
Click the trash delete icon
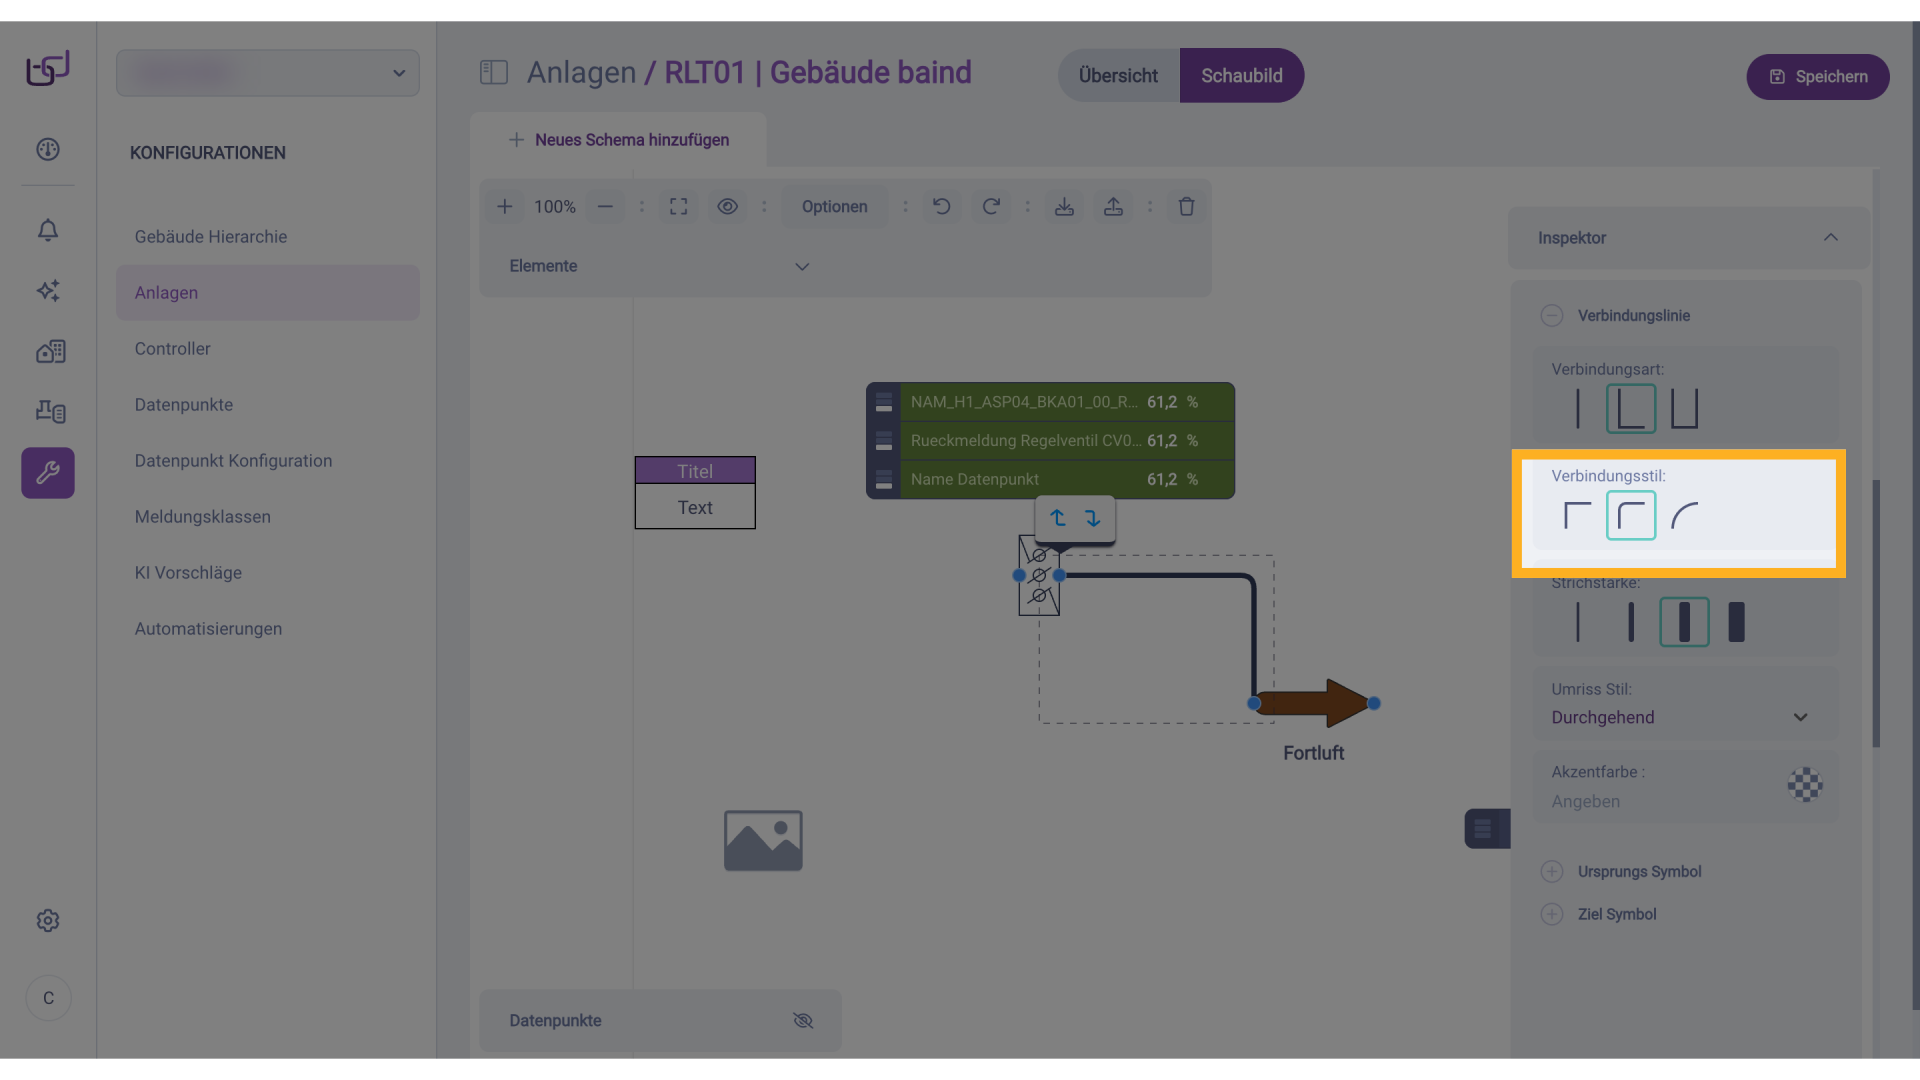tap(1186, 206)
